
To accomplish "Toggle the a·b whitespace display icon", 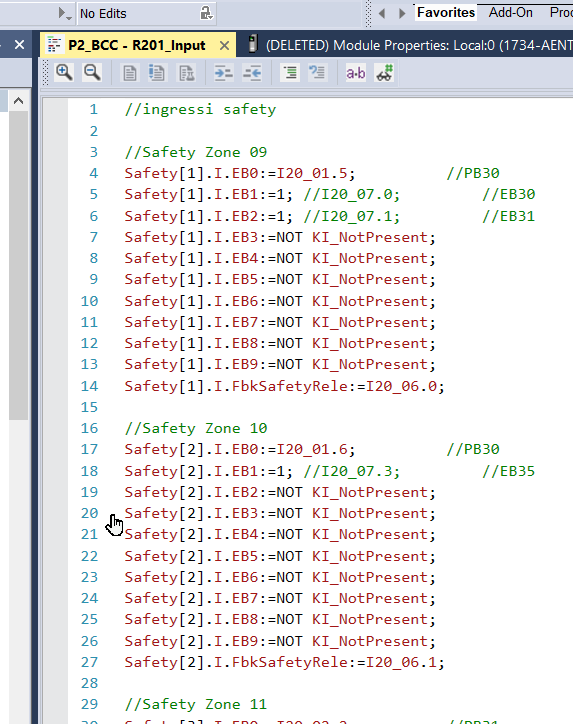I will pos(356,73).
